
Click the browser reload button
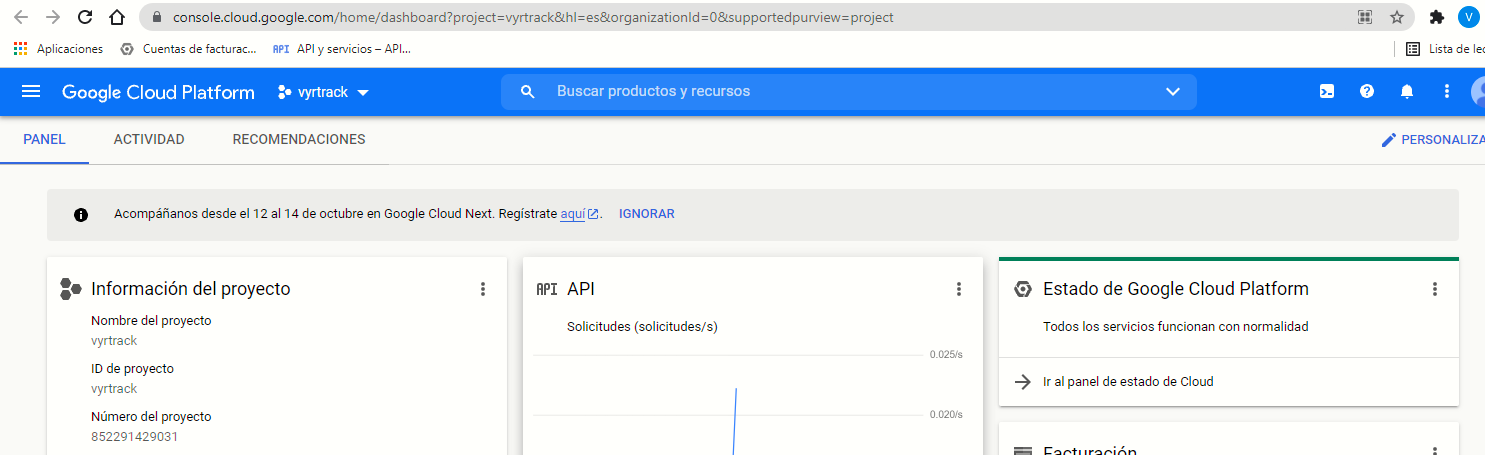click(85, 18)
